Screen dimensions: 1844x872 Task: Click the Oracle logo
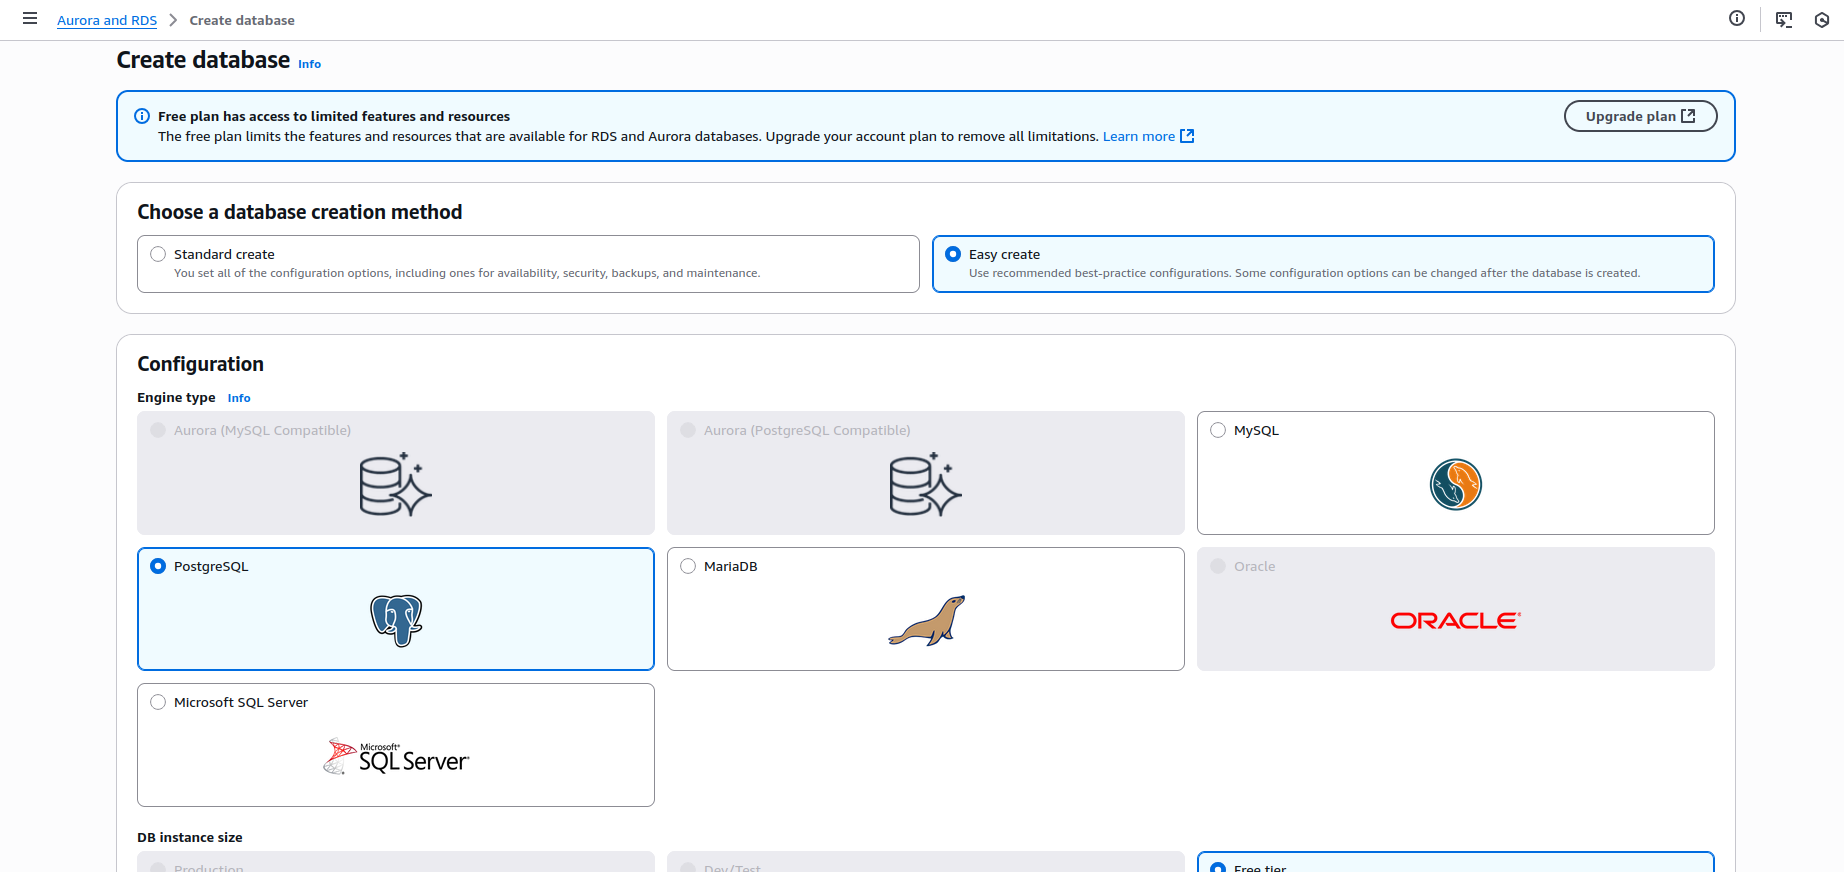1455,621
